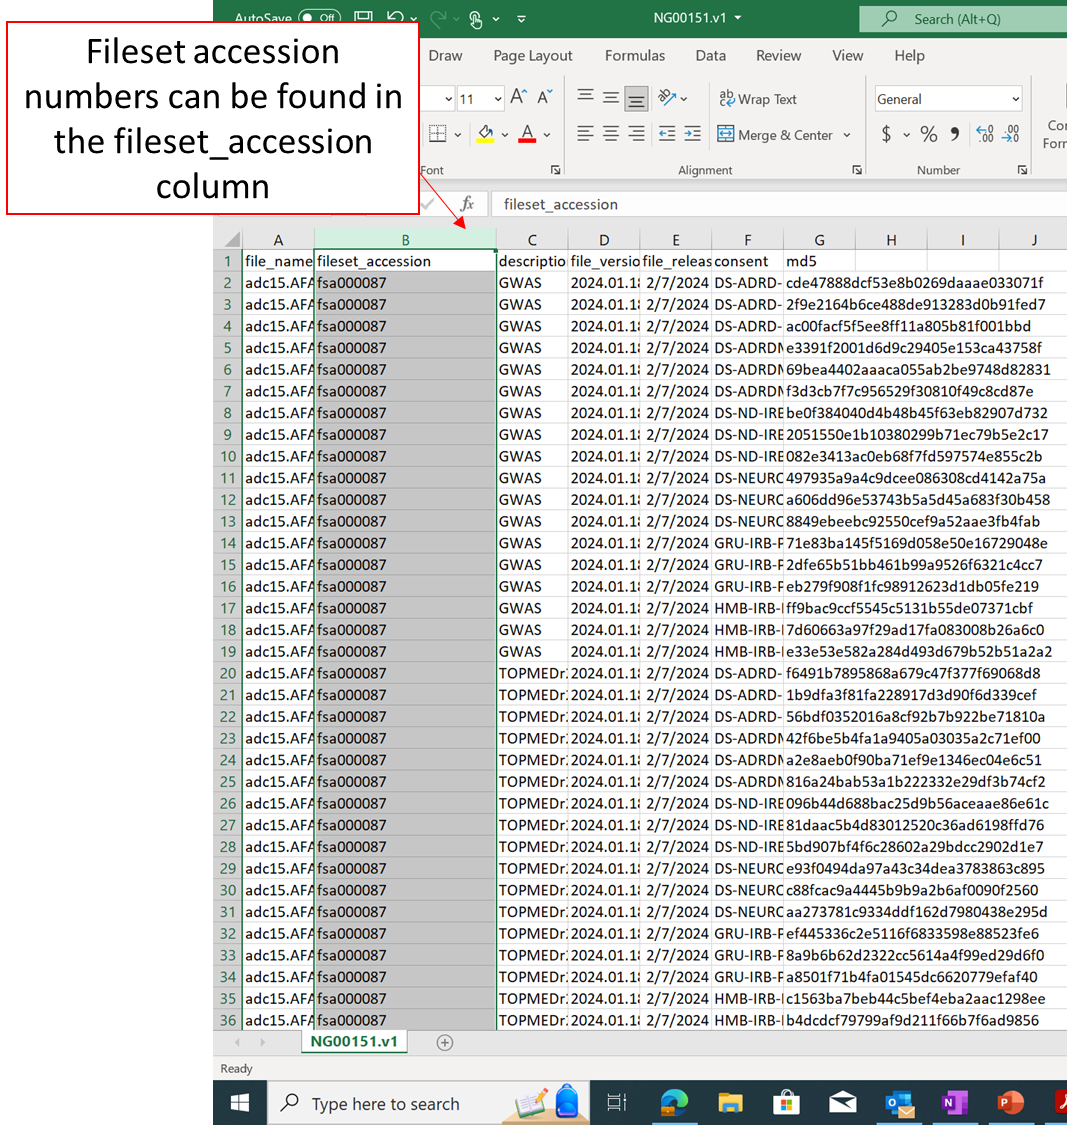The image size is (1067, 1125).
Task: Click the Save icon in title bar
Action: (x=363, y=18)
